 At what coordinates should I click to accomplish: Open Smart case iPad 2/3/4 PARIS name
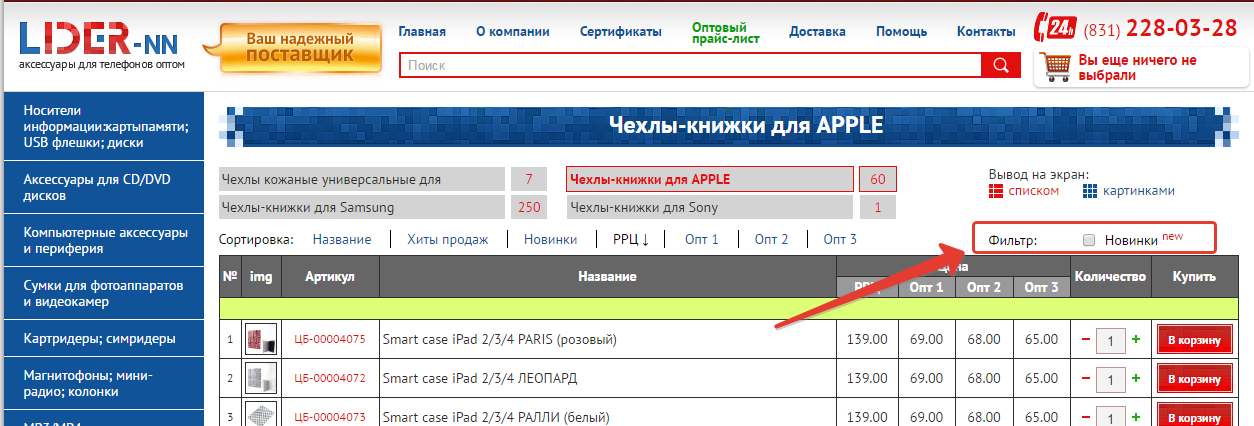pyautogui.click(x=499, y=340)
